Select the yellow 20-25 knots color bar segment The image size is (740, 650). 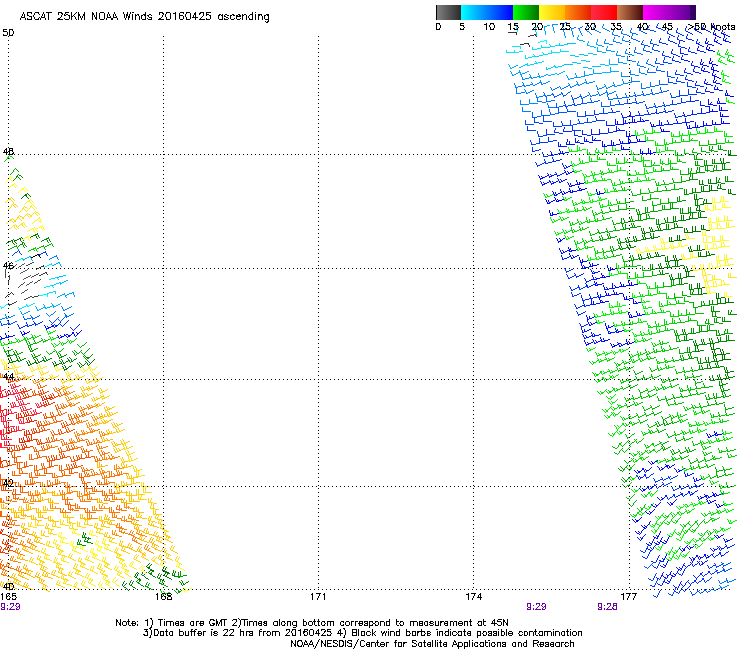point(552,12)
